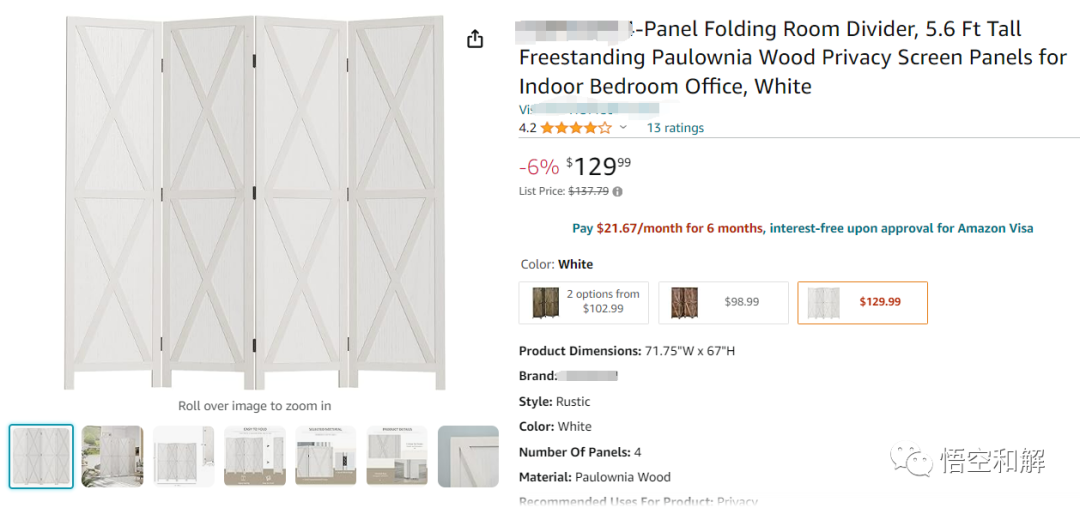Show the dimensions diagram third thumbnail

click(x=183, y=456)
